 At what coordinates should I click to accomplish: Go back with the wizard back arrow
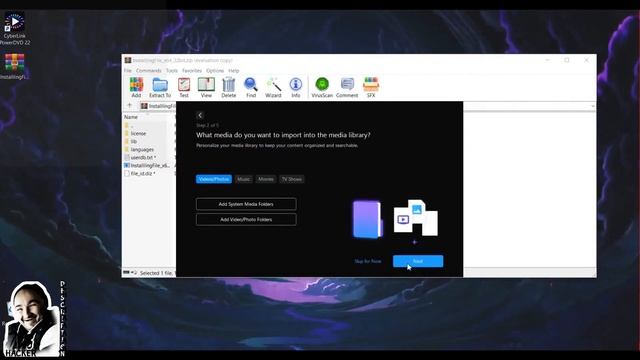[200, 116]
